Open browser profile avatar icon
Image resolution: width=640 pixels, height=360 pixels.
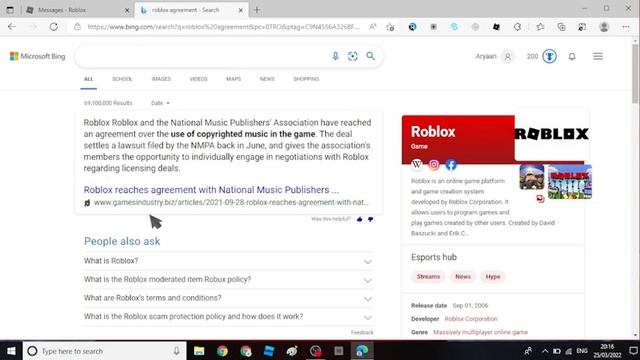pyautogui.click(x=604, y=27)
